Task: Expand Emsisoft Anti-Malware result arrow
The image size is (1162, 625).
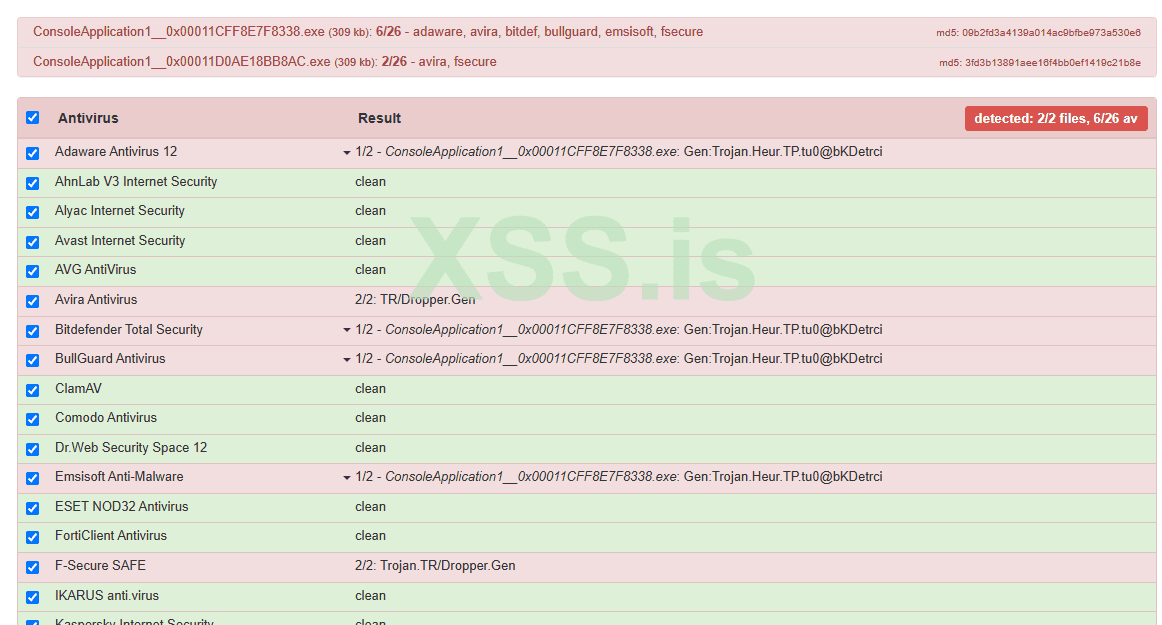Action: pos(346,477)
